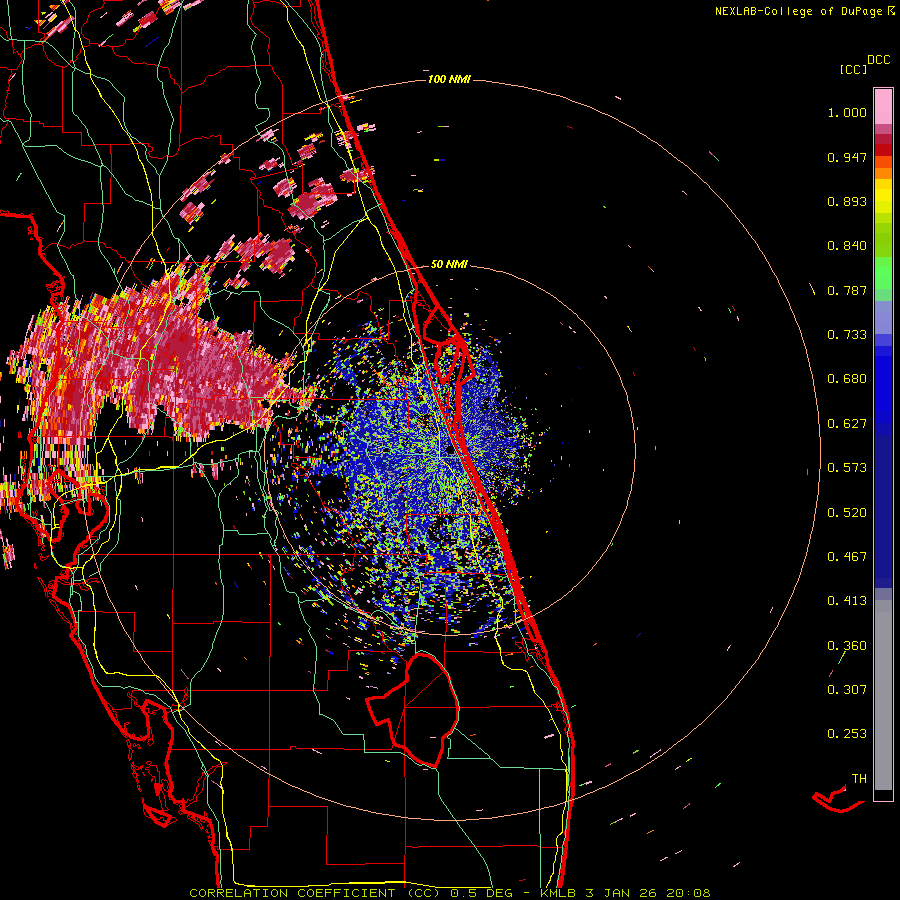Click the 100 NMI range ring label
The width and height of the screenshot is (900, 900).
tap(449, 79)
